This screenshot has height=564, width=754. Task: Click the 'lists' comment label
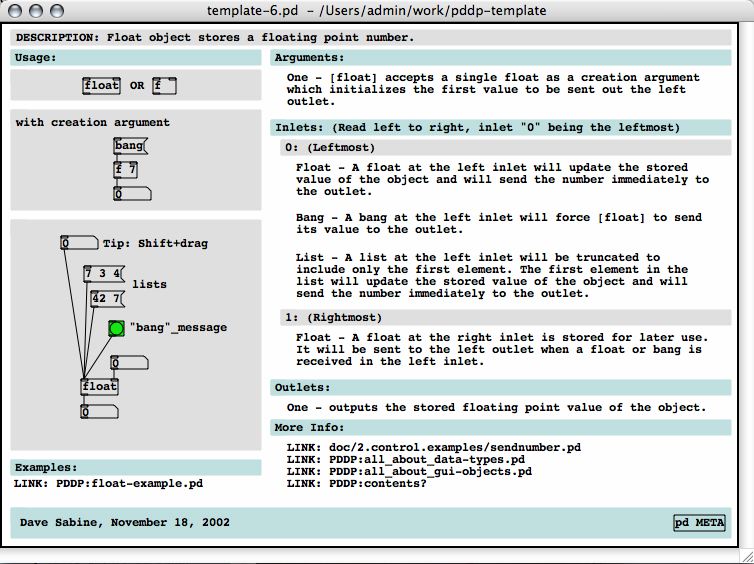[150, 284]
